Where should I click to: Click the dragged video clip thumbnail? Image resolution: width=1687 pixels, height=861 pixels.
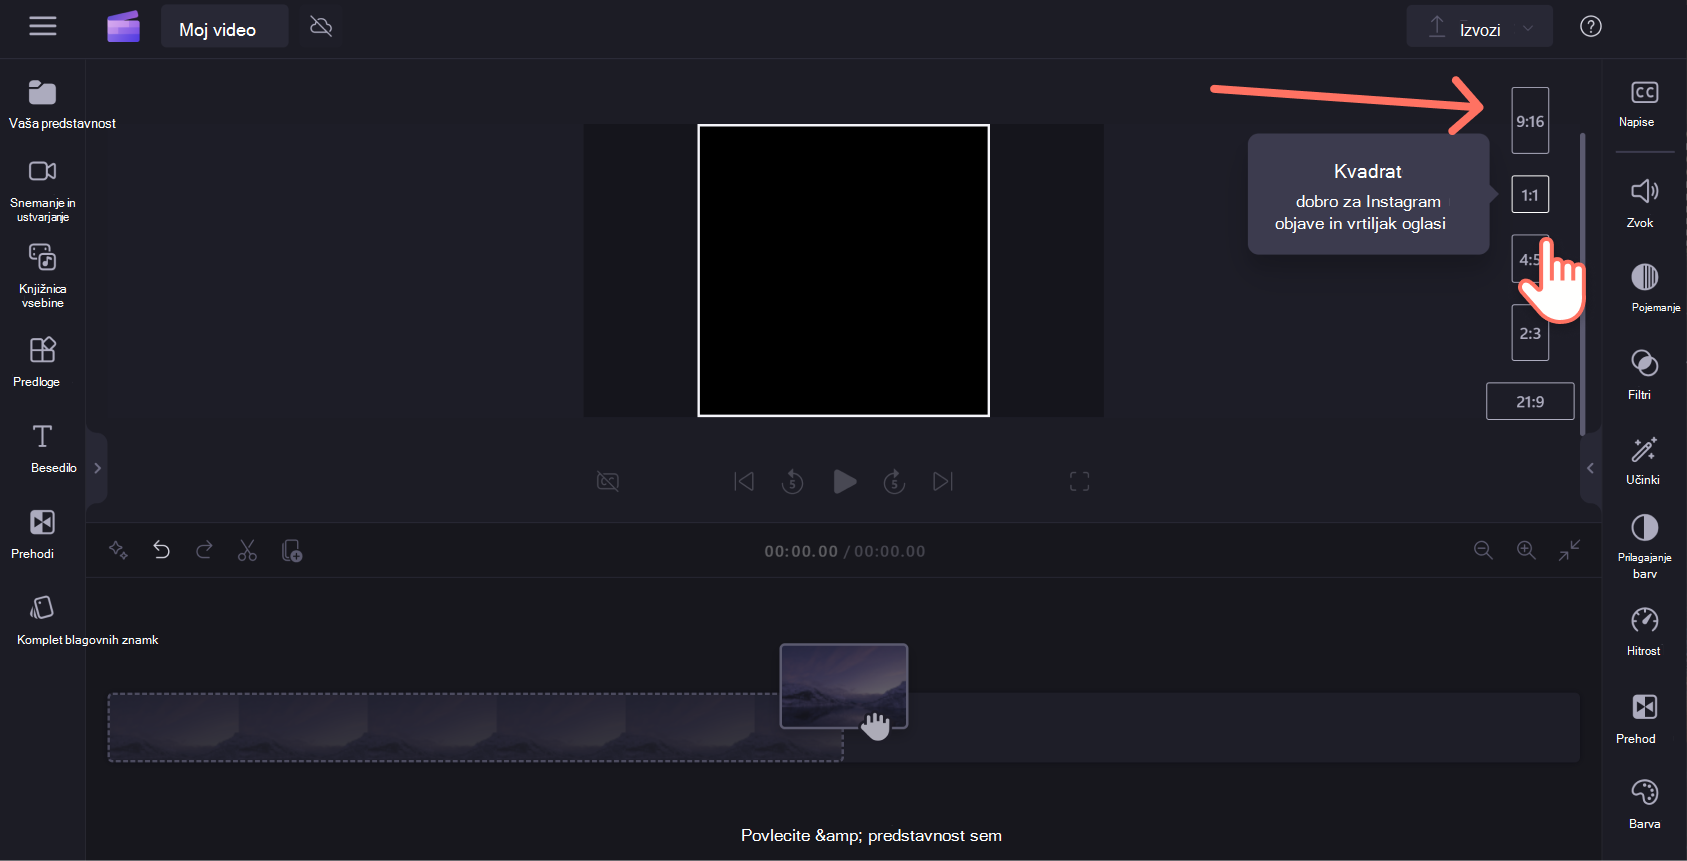pyautogui.click(x=844, y=686)
